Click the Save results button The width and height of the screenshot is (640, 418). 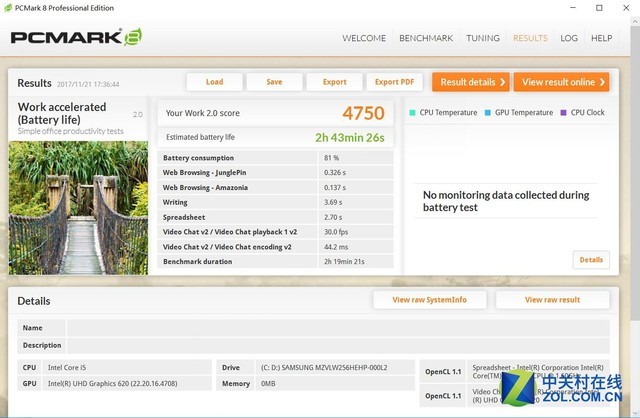pyautogui.click(x=274, y=82)
